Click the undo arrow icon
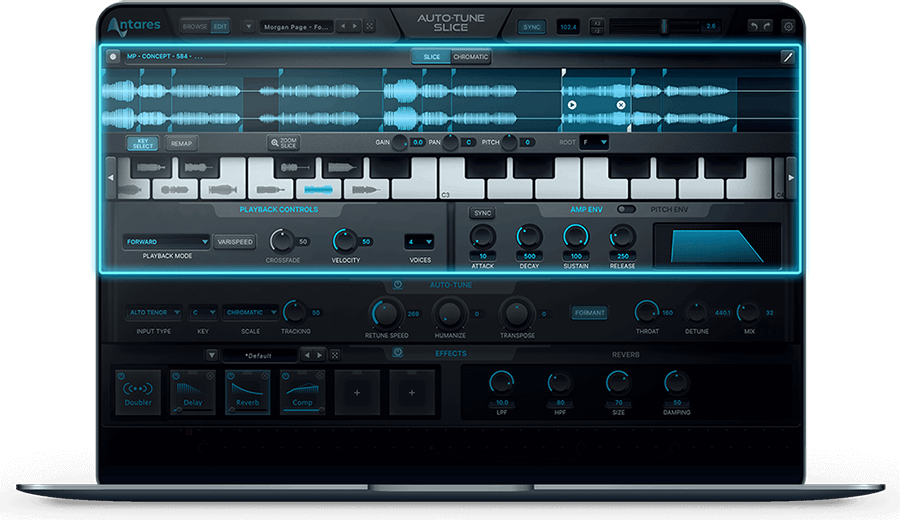This screenshot has height=520, width=900. tap(754, 26)
